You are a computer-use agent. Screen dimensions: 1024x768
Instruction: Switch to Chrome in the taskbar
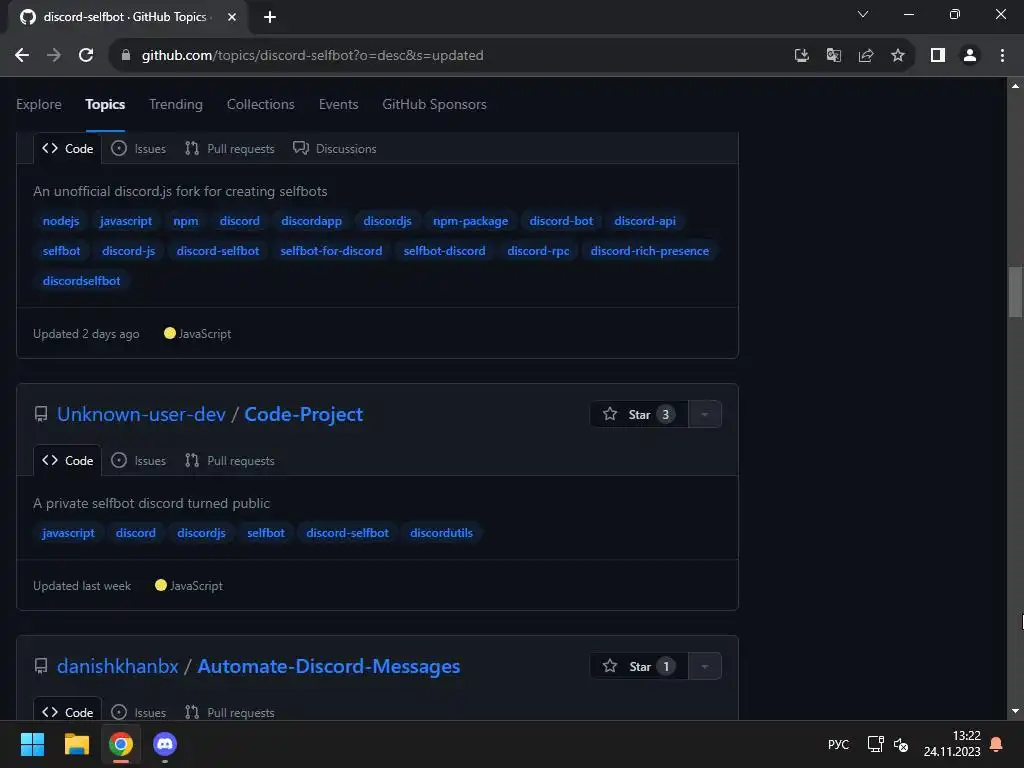click(x=121, y=744)
